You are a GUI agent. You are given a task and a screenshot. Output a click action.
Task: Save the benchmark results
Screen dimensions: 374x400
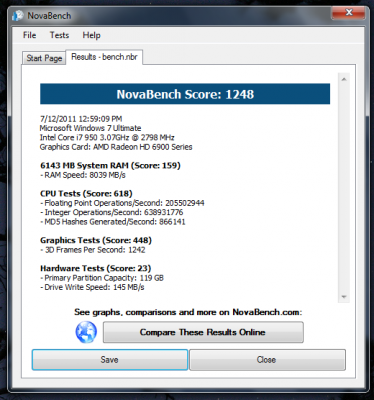110,360
